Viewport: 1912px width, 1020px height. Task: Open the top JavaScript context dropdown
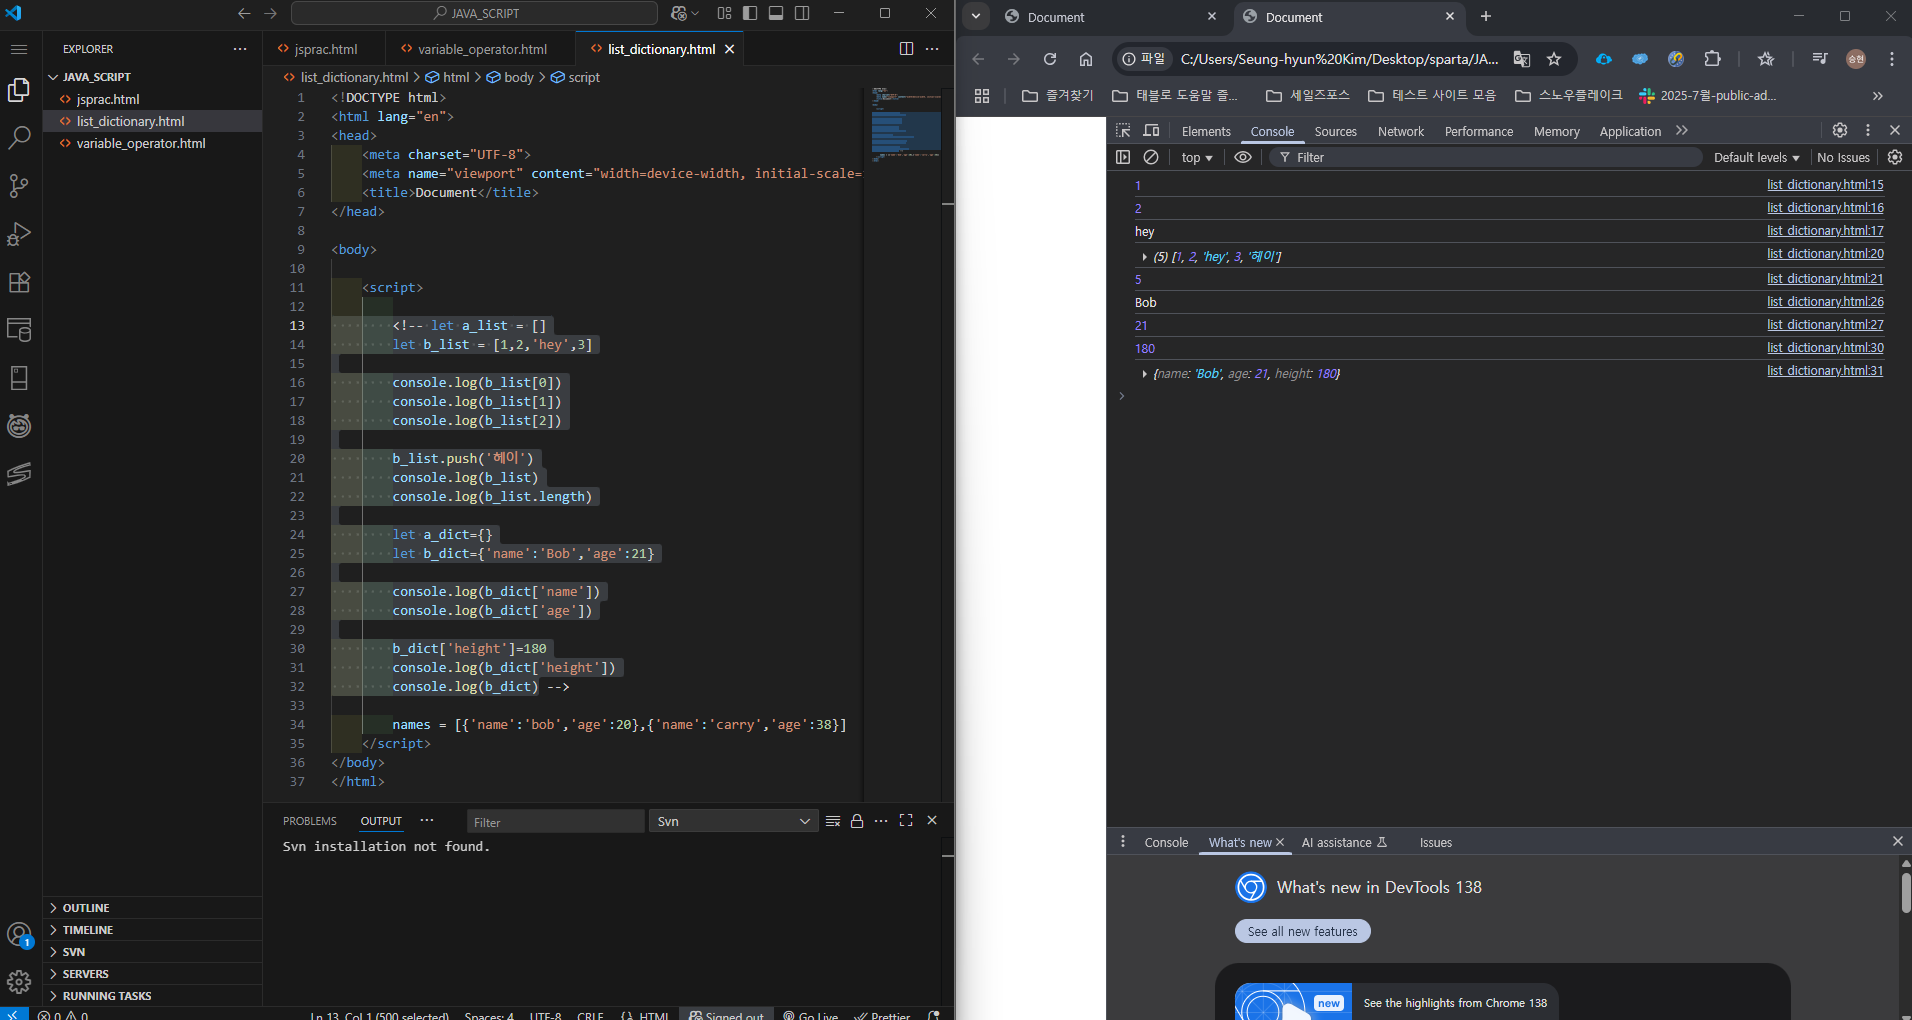(x=1196, y=158)
